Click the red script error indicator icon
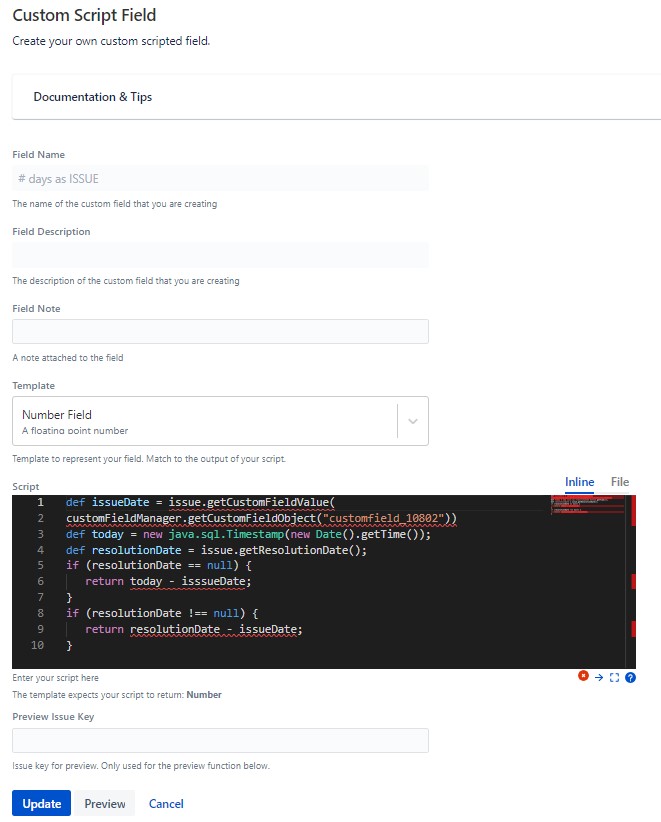The height and width of the screenshot is (822, 661). [583, 676]
